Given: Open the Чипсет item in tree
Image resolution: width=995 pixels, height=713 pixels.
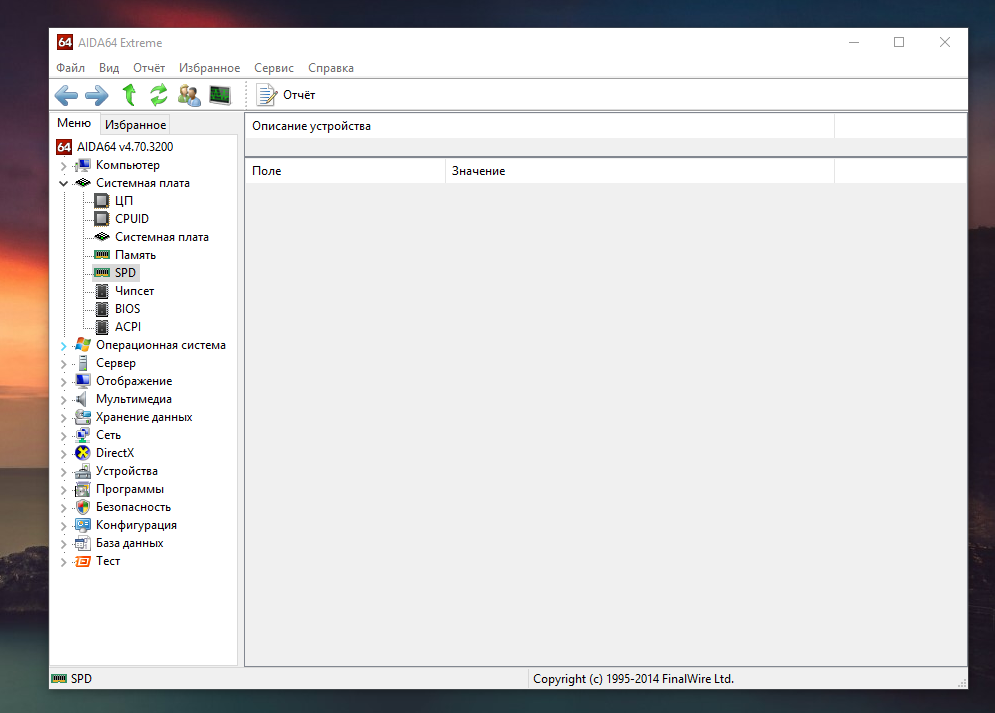Looking at the screenshot, I should click(134, 291).
